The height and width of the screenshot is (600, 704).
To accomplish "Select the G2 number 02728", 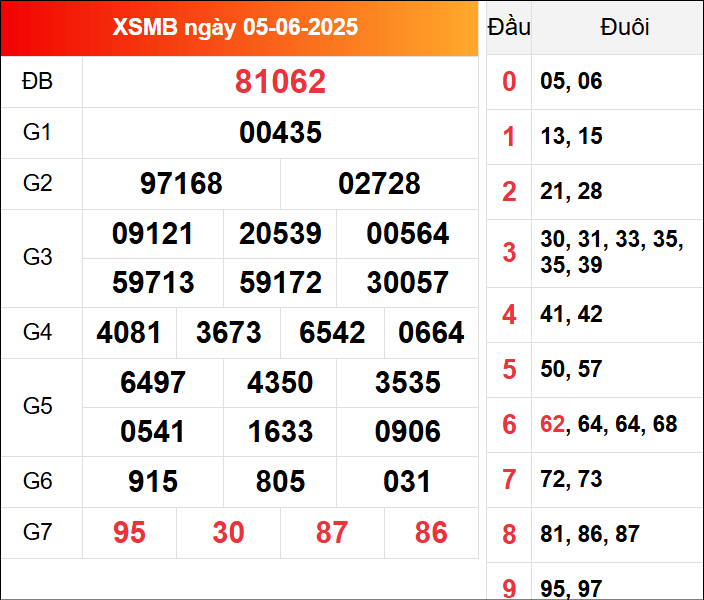I will (x=379, y=183).
